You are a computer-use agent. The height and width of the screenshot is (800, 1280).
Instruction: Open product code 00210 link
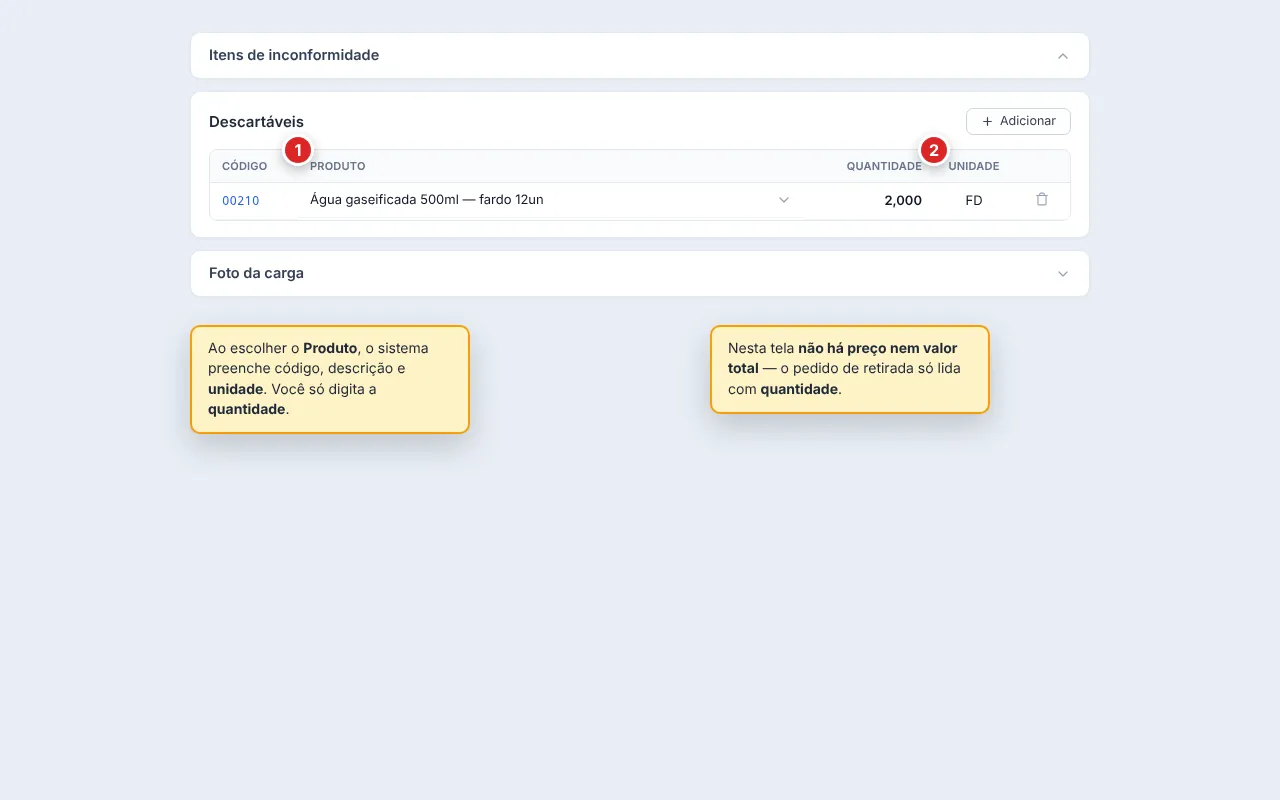point(240,201)
